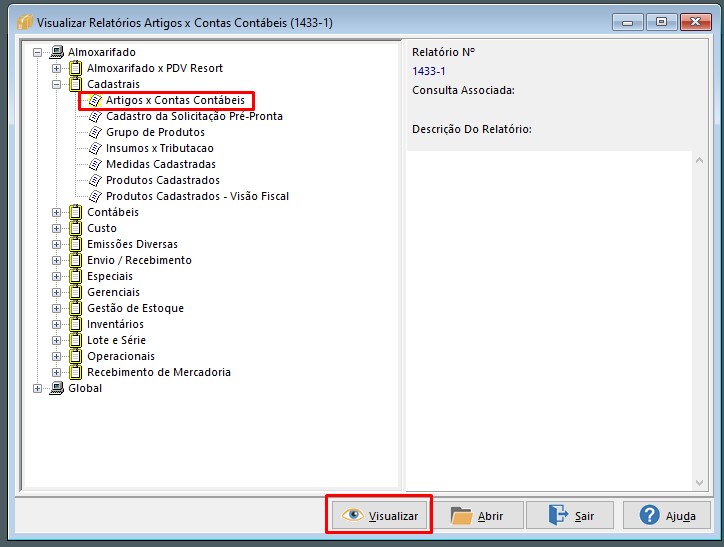Click the Almoxarifado computer icon

[x=56, y=52]
